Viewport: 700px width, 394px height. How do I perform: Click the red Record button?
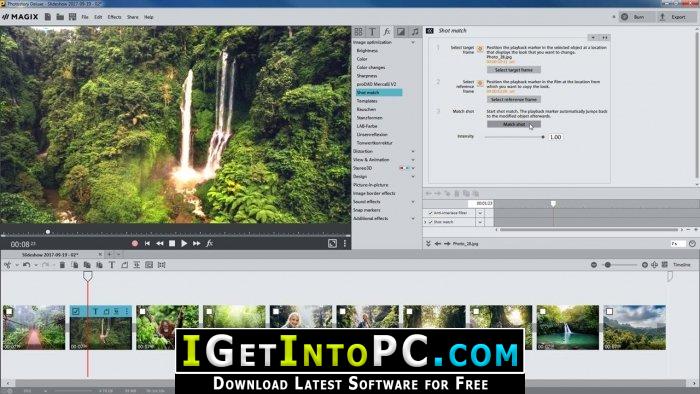point(135,244)
